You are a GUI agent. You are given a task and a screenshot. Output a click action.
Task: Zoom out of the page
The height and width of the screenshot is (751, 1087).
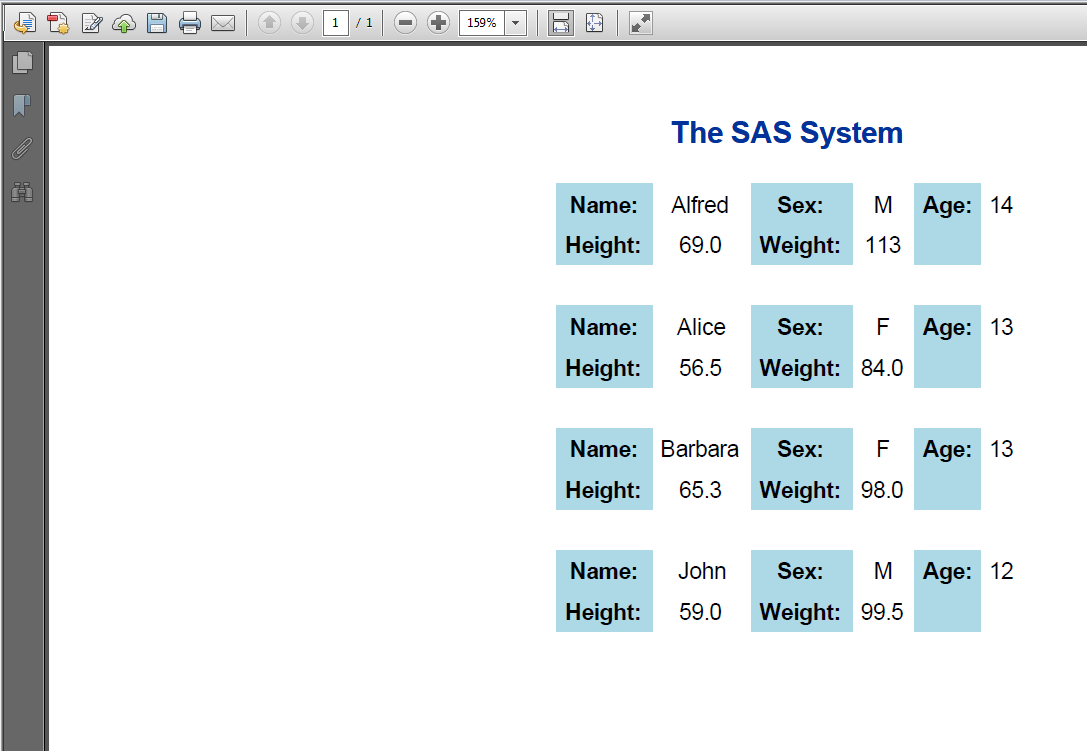[x=404, y=22]
